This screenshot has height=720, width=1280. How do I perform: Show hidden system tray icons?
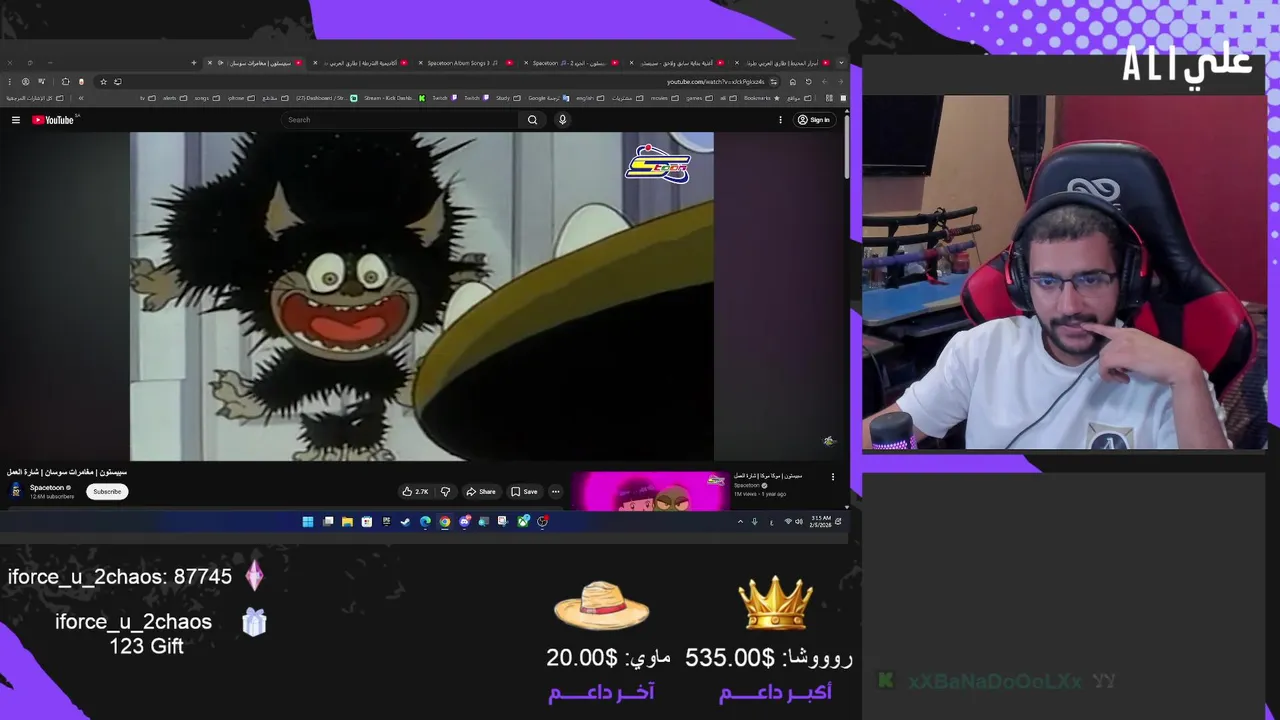coord(740,521)
